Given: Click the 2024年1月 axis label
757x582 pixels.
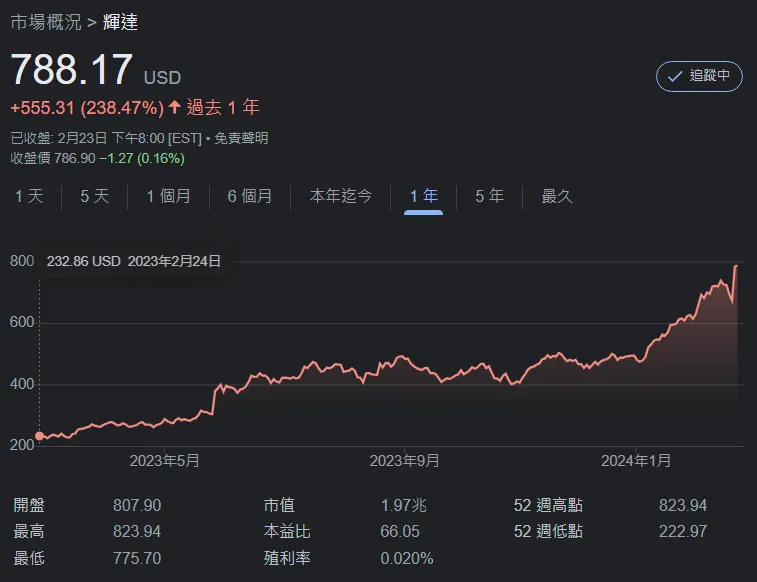Looking at the screenshot, I should 636,461.
